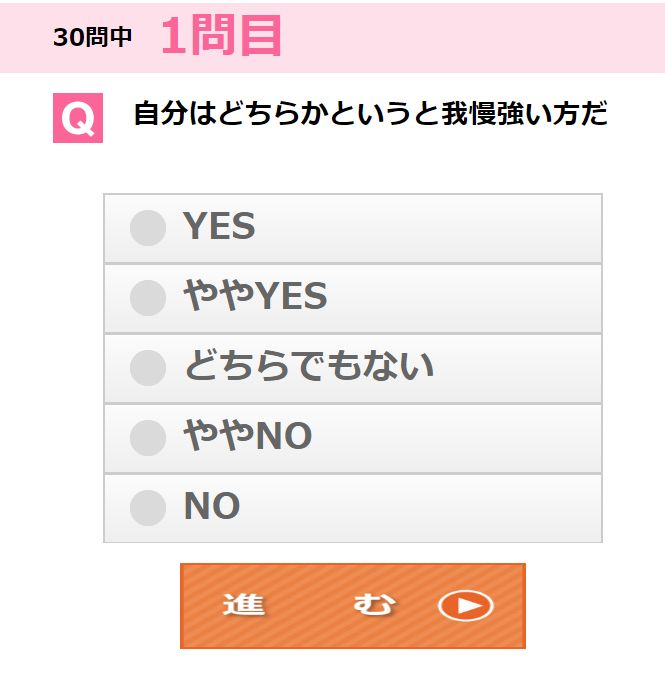Click empty area of the pink header bar
This screenshot has height=677, width=665.
(x=475, y=38)
